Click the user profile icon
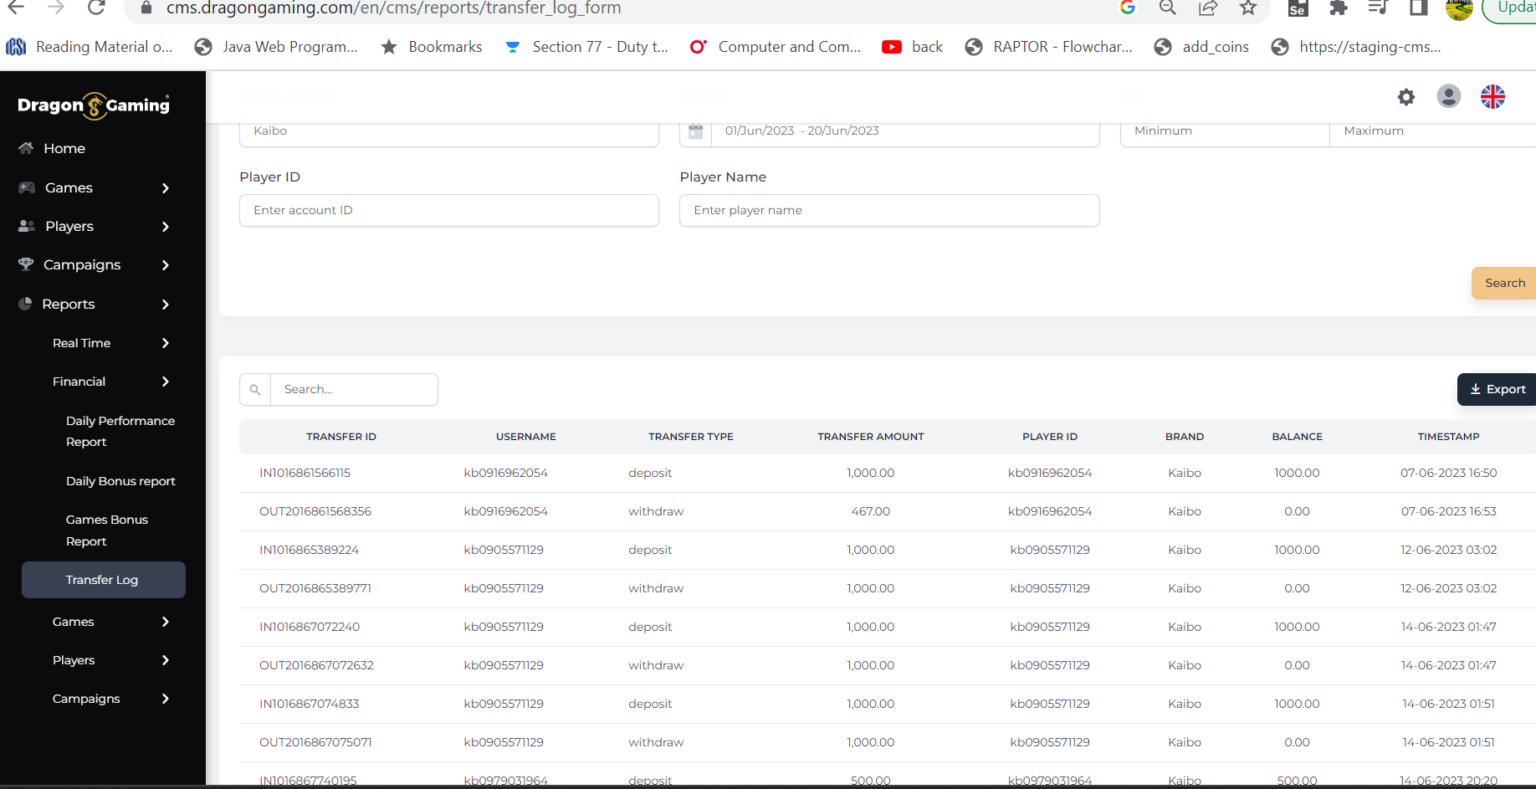This screenshot has width=1536, height=789. tap(1449, 97)
